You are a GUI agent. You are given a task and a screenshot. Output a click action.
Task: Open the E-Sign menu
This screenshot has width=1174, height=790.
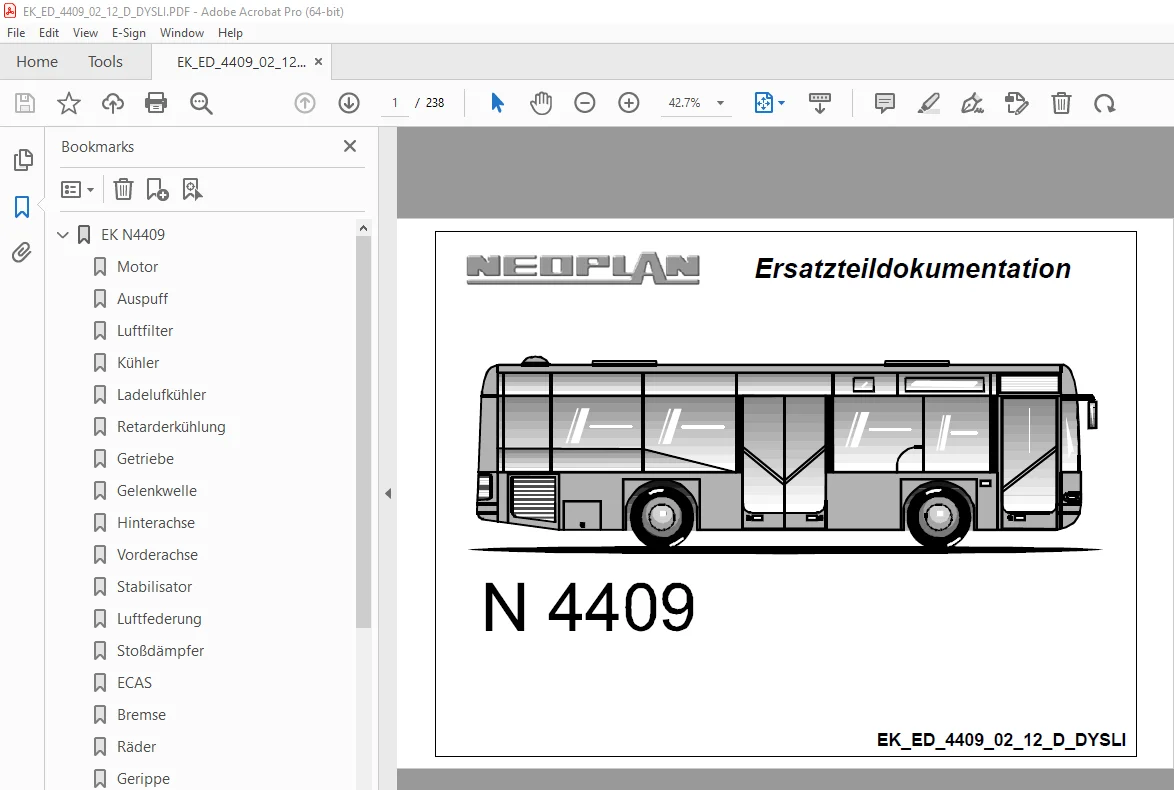pos(129,33)
